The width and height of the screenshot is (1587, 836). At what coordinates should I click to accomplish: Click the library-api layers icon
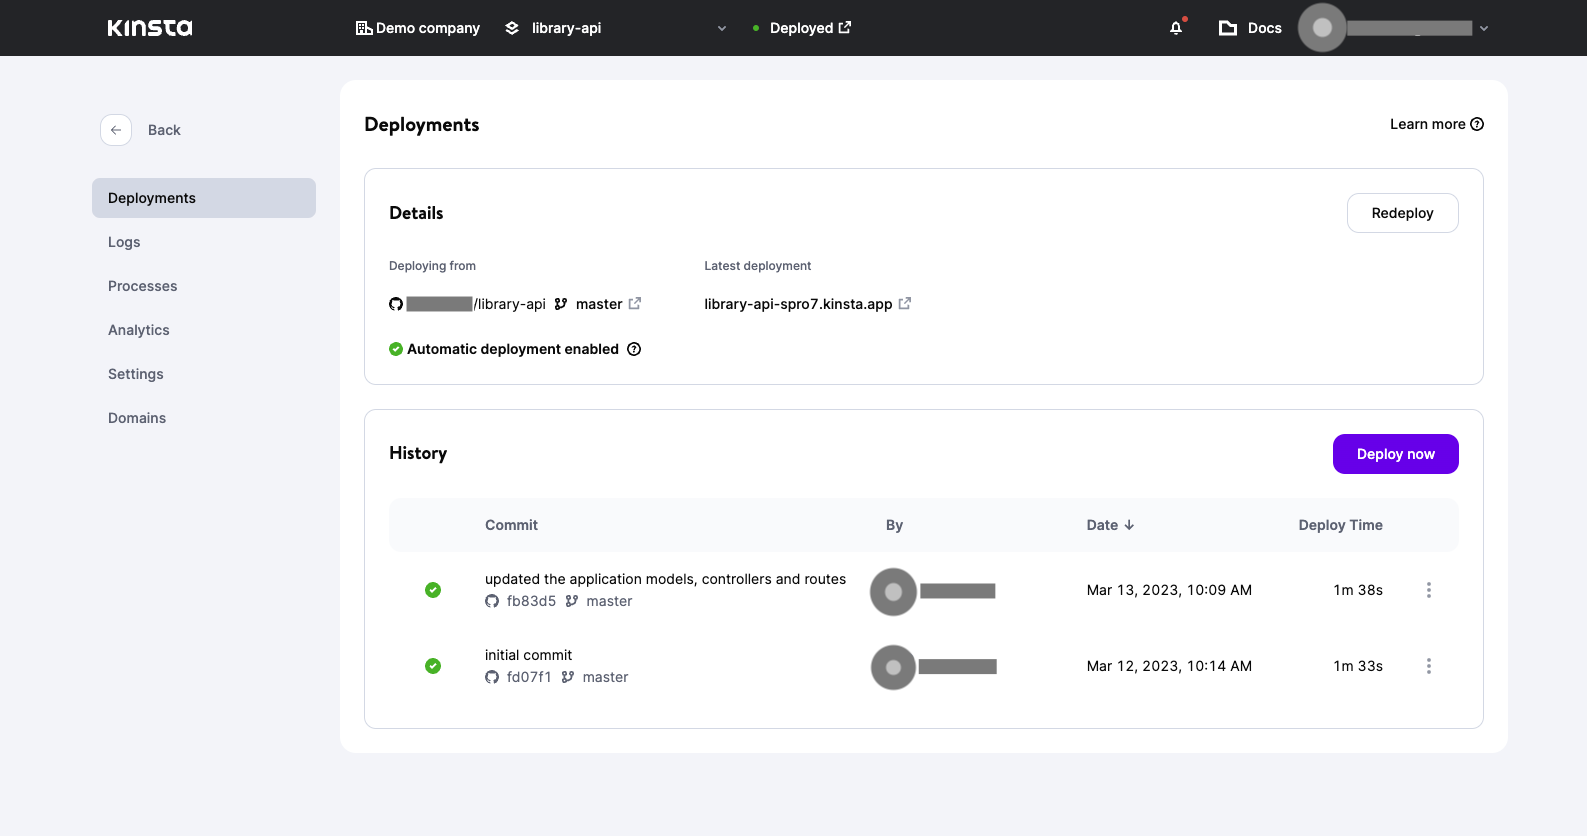tap(512, 28)
